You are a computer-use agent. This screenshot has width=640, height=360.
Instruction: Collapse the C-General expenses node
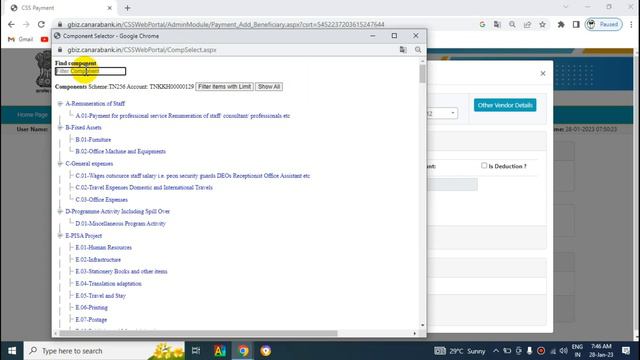60,164
